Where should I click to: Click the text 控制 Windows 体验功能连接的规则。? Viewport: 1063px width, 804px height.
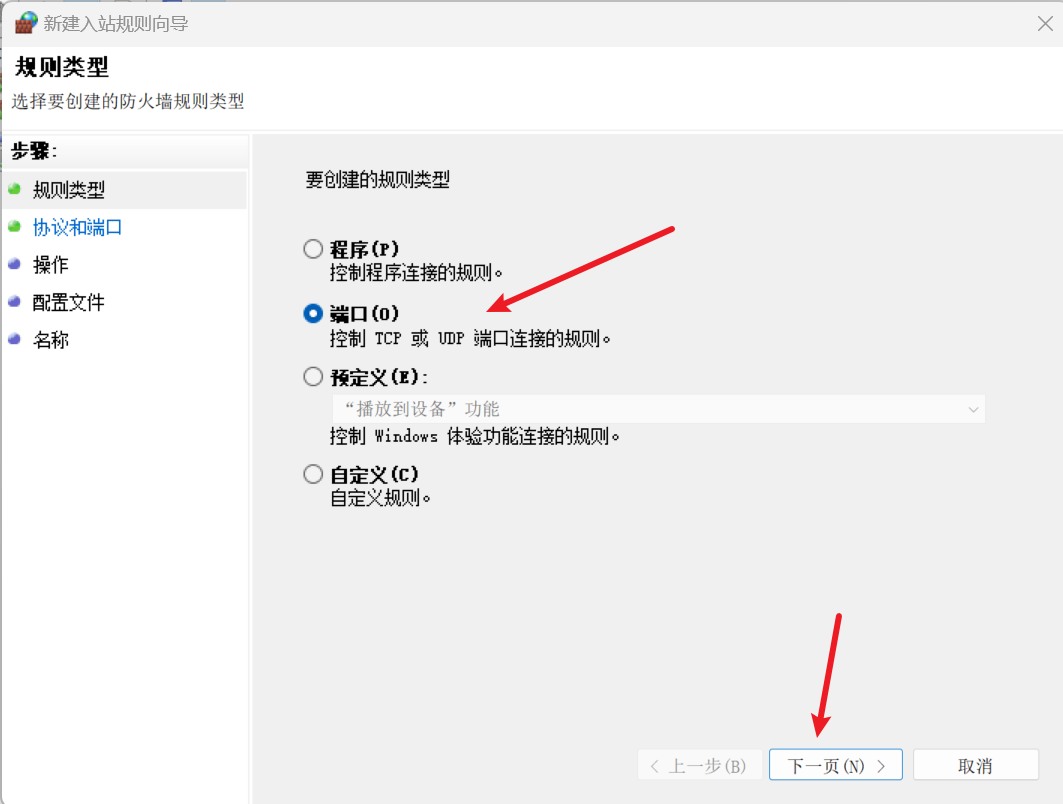(475, 436)
